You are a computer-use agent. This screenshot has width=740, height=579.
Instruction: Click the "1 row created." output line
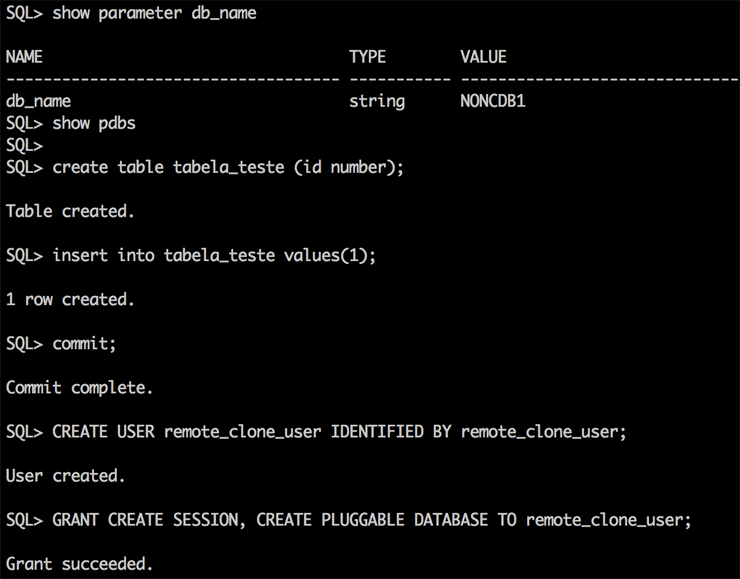coord(70,299)
